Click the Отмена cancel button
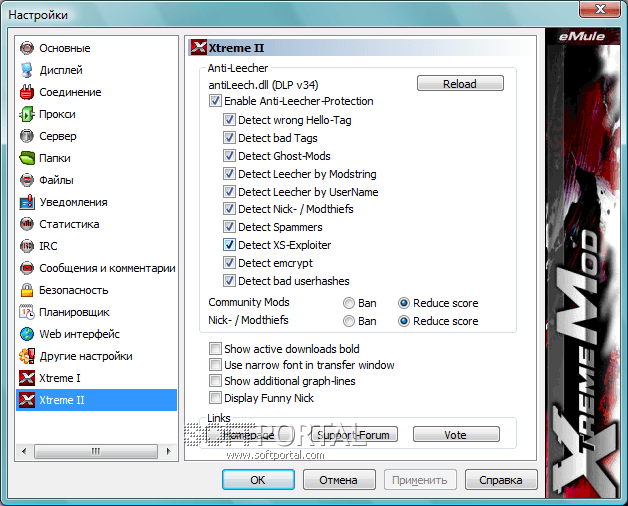 pos(339,480)
